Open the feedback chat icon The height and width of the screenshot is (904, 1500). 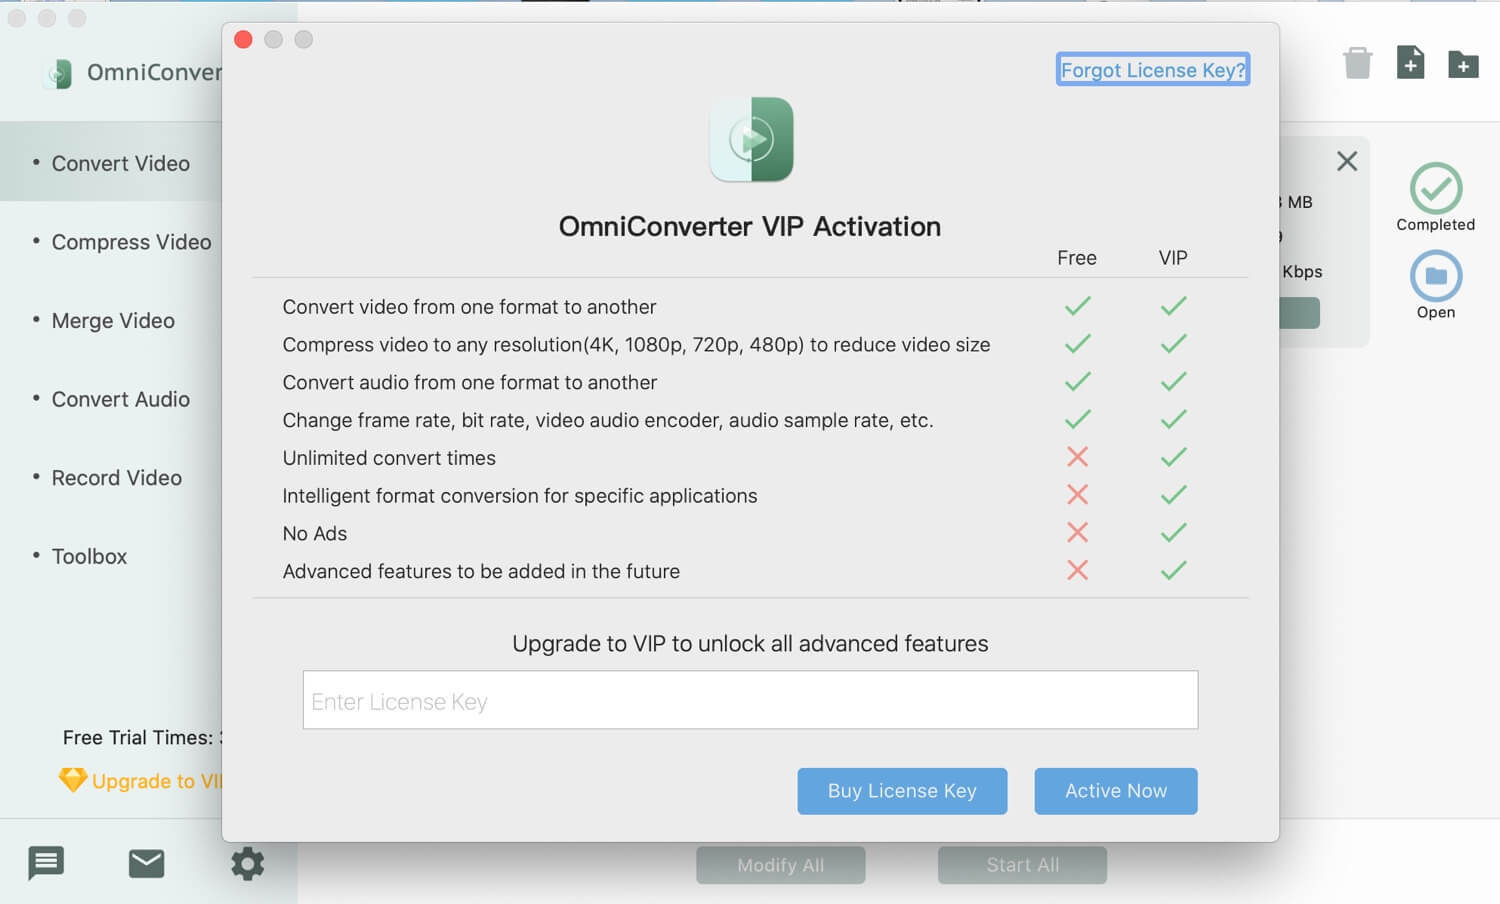coord(46,863)
